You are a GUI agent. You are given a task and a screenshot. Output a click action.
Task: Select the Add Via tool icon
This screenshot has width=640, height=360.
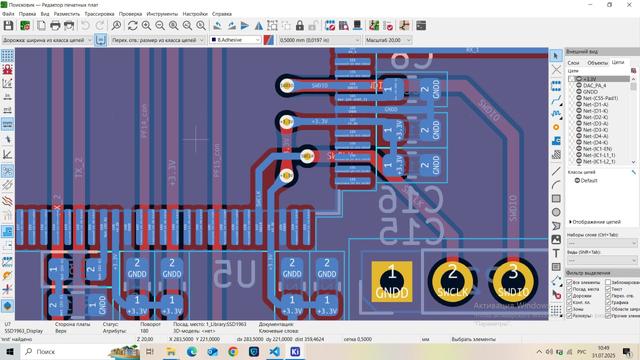coord(556,127)
